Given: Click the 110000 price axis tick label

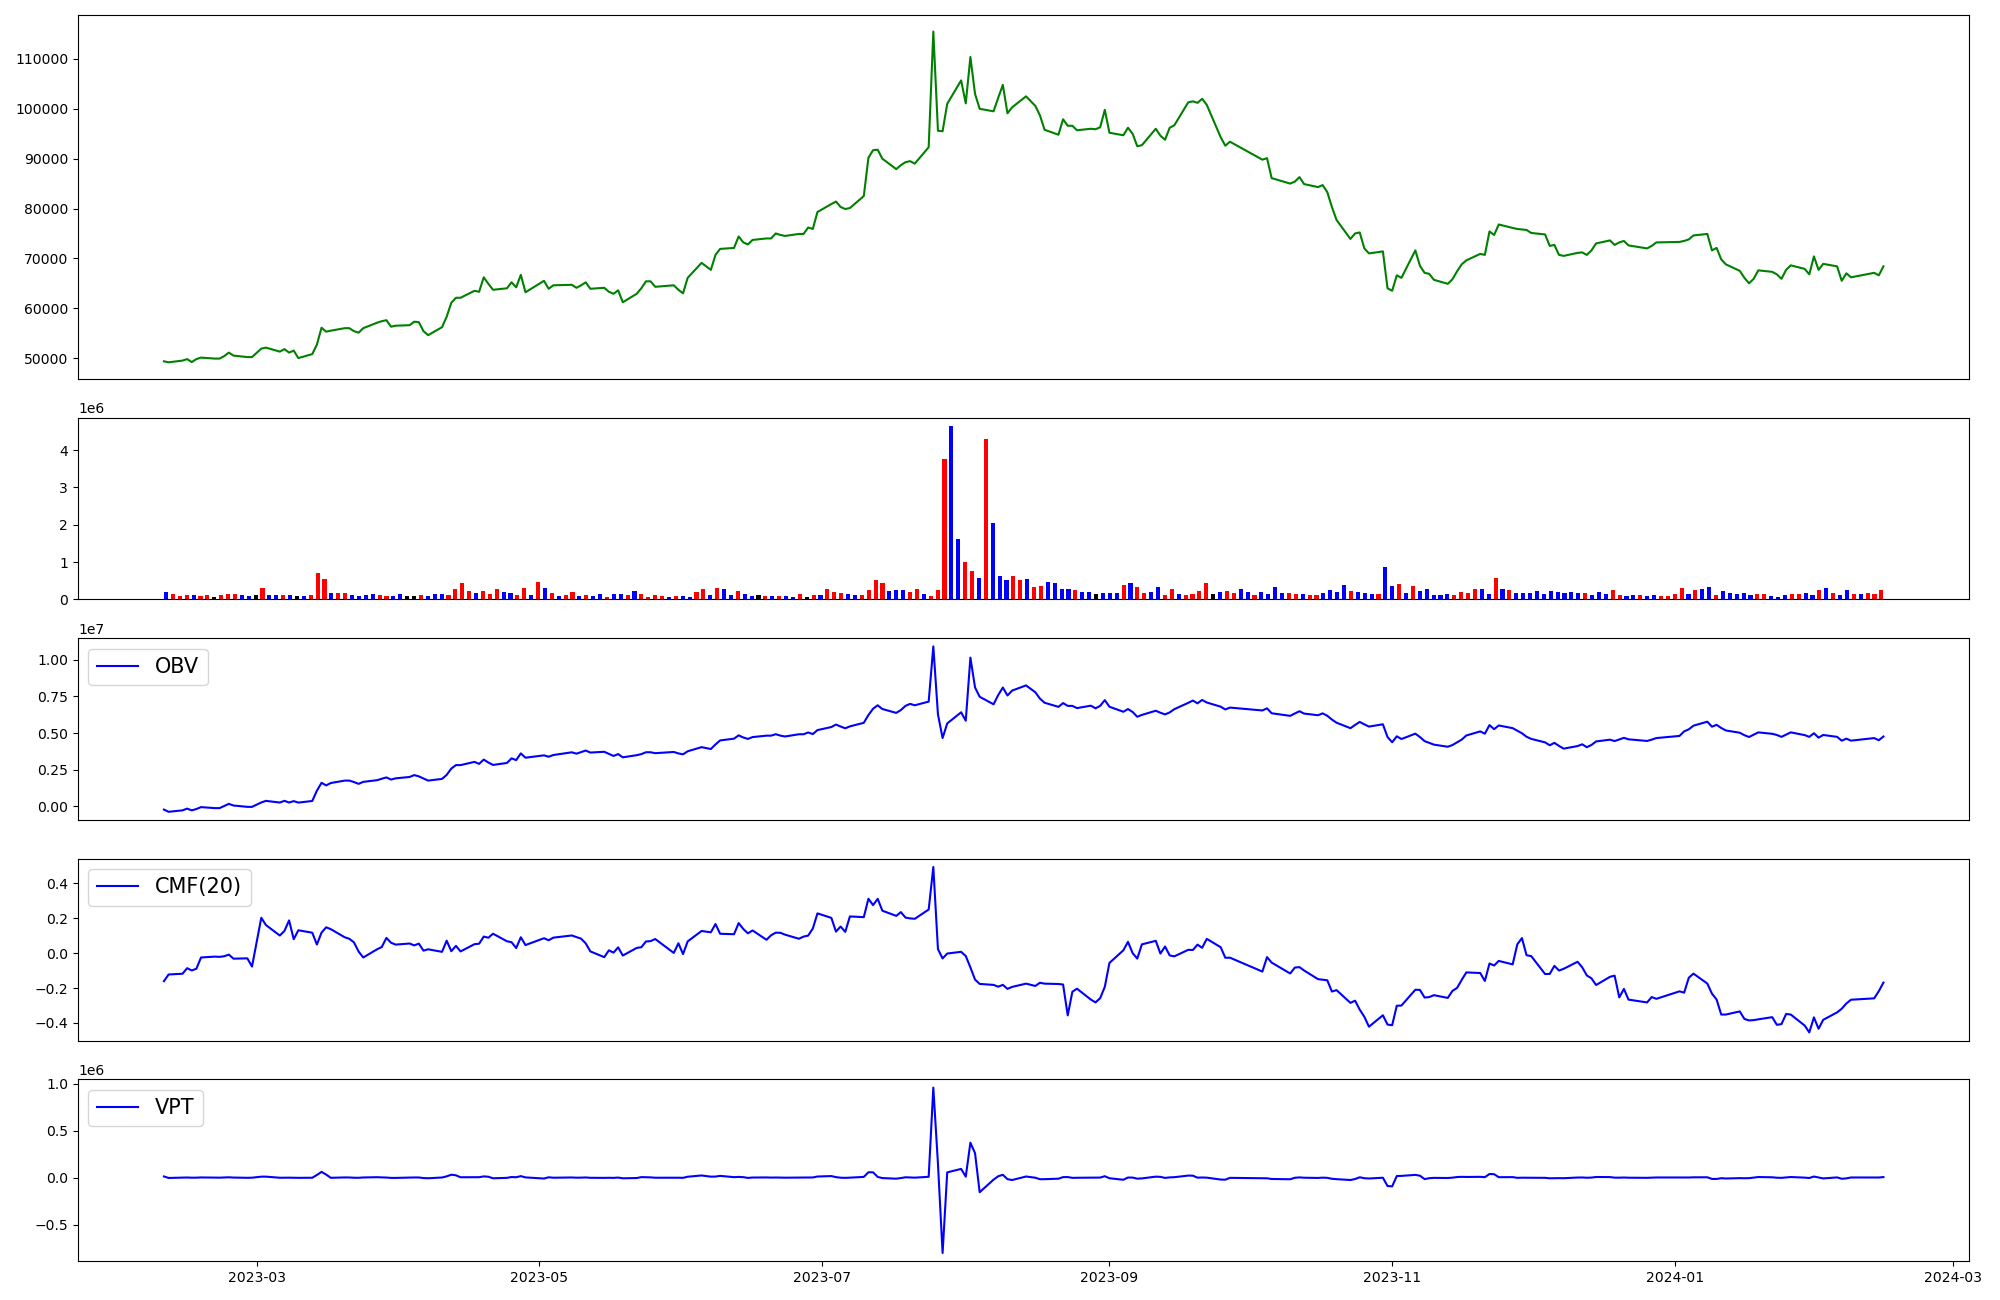Looking at the screenshot, I should [42, 59].
